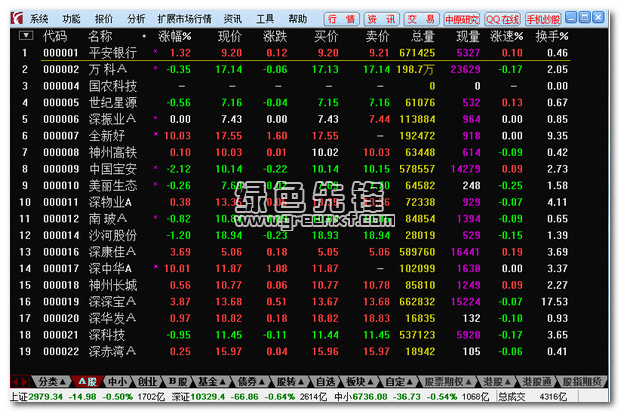Select stock 万科A row
Screen dimensions: 621x413
pyautogui.click(x=293, y=69)
